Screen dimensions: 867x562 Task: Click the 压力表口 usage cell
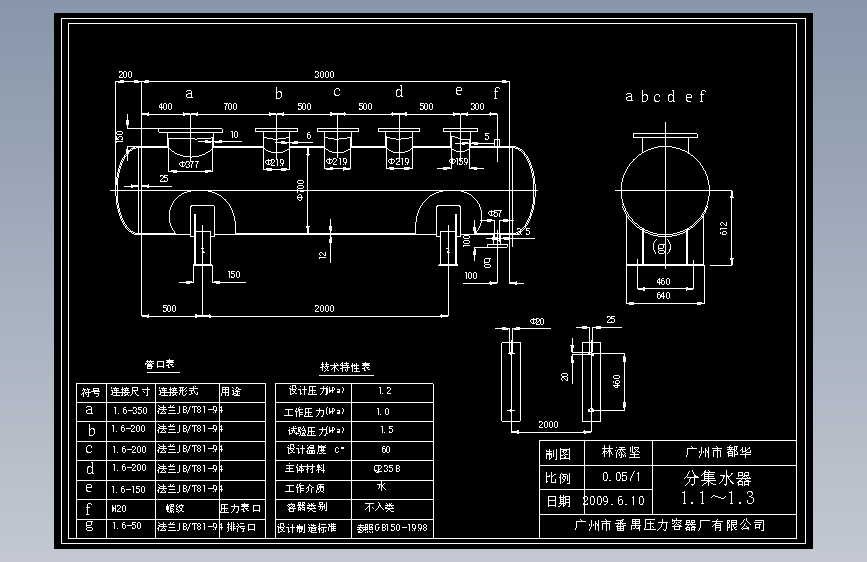coord(241,508)
